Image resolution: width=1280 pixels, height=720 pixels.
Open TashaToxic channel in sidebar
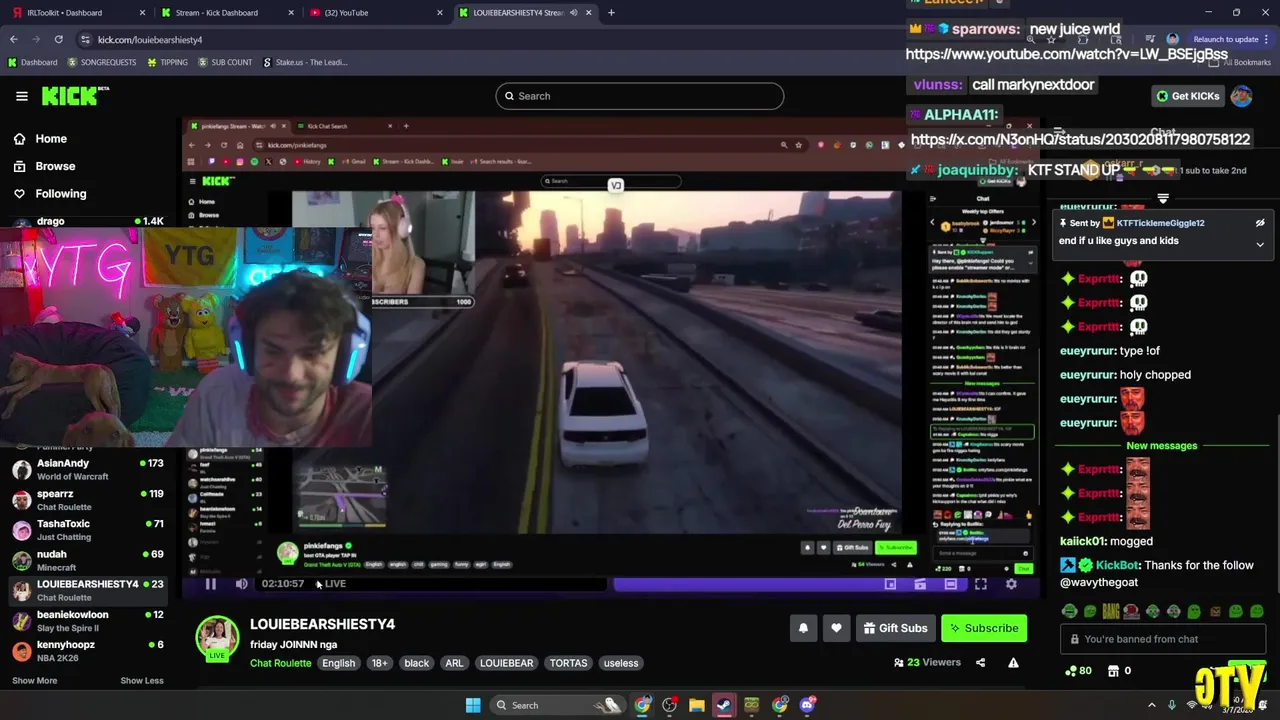click(87, 530)
